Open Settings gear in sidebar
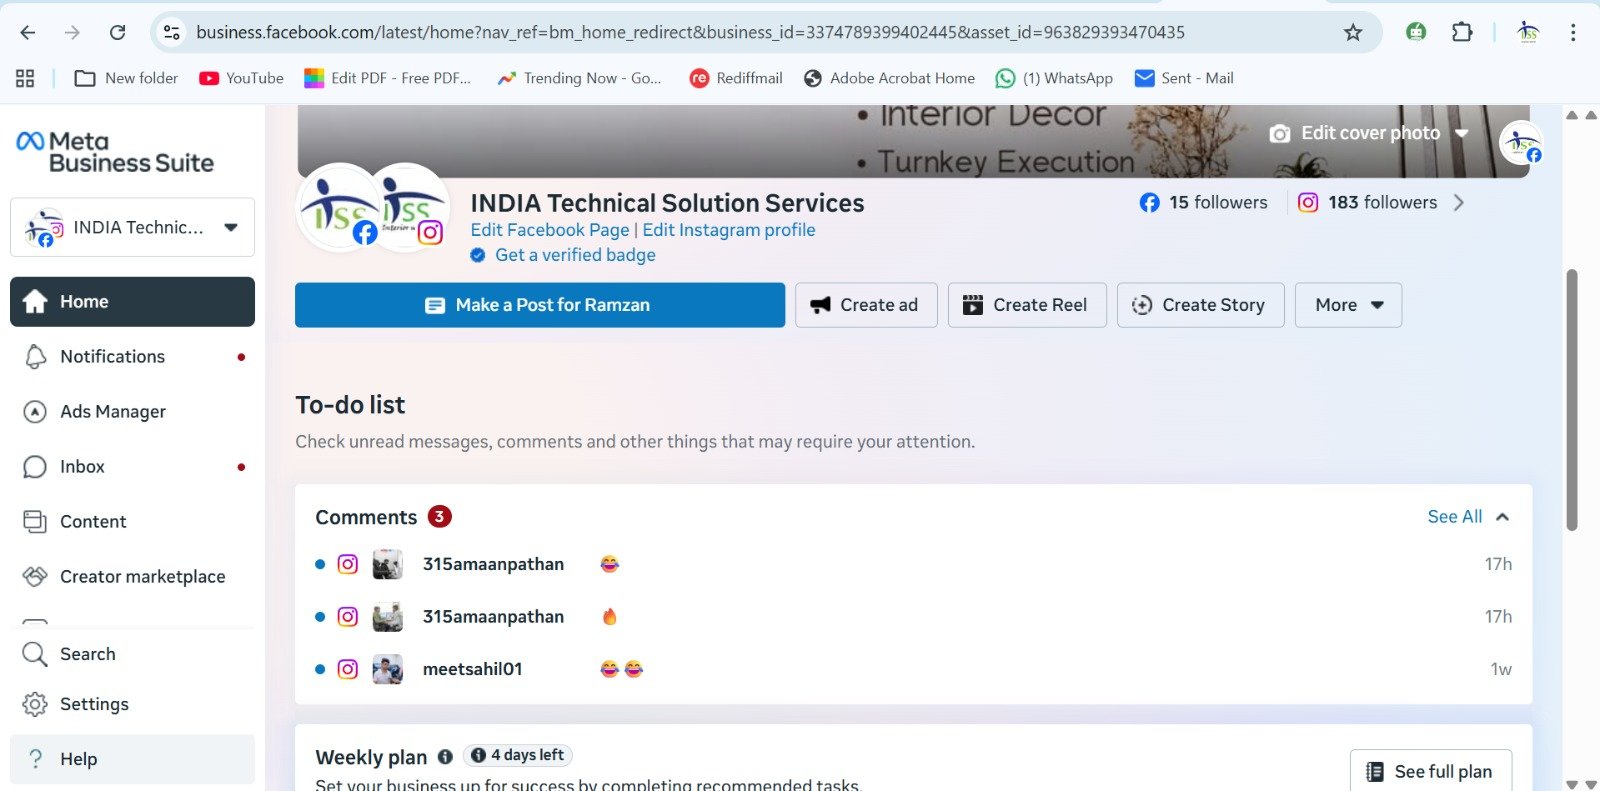Screen dimensions: 1600x791 coord(35,704)
